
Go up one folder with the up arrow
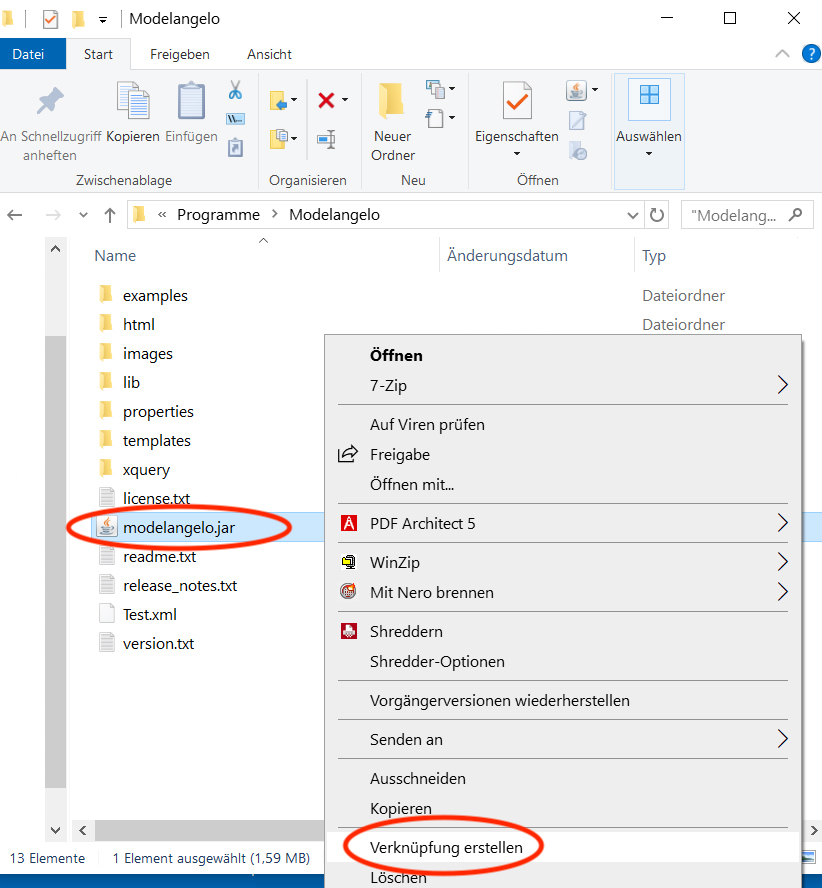[x=110, y=215]
